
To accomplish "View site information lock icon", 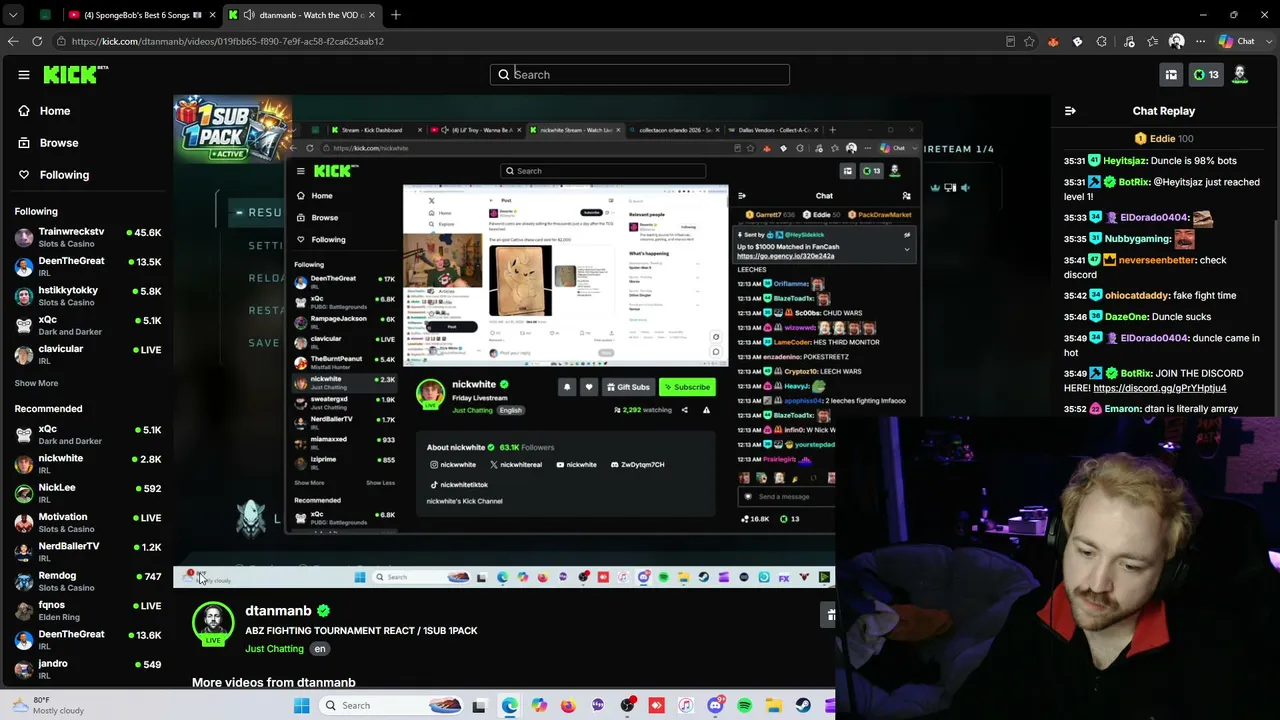I will tap(62, 41).
